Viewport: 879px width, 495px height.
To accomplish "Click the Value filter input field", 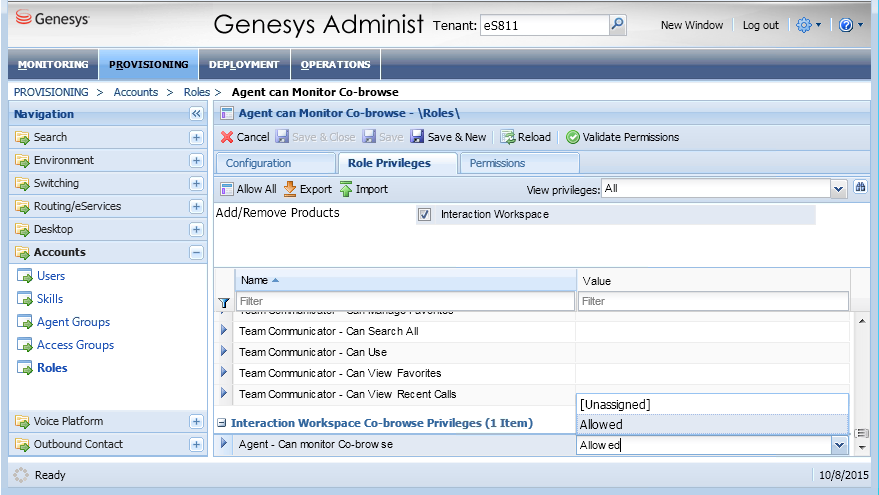I will pos(713,301).
